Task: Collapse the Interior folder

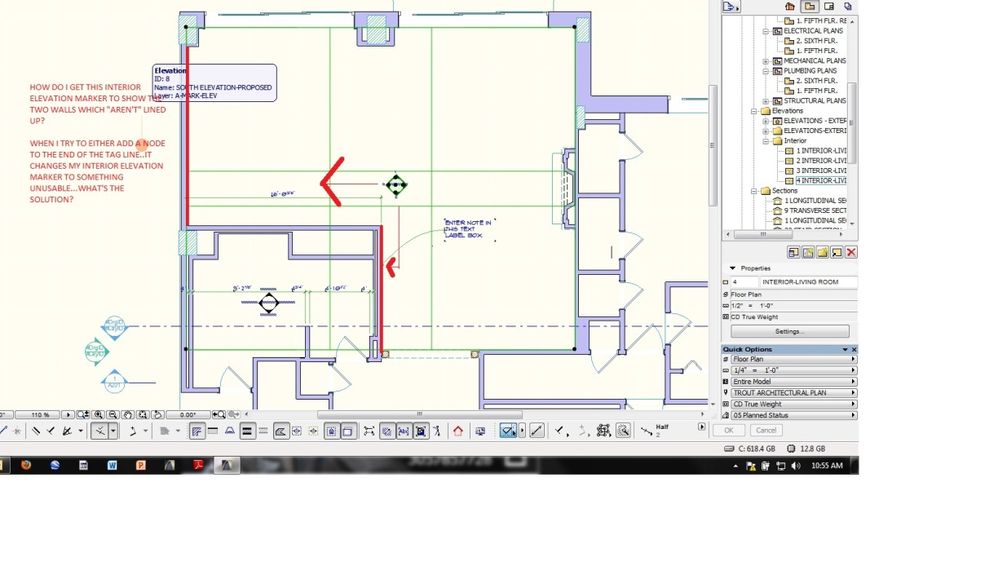Action: (766, 141)
